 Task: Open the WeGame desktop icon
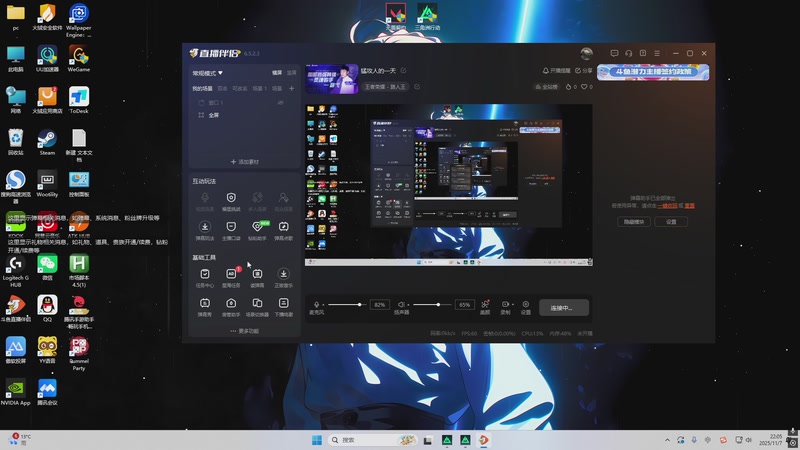[x=79, y=59]
